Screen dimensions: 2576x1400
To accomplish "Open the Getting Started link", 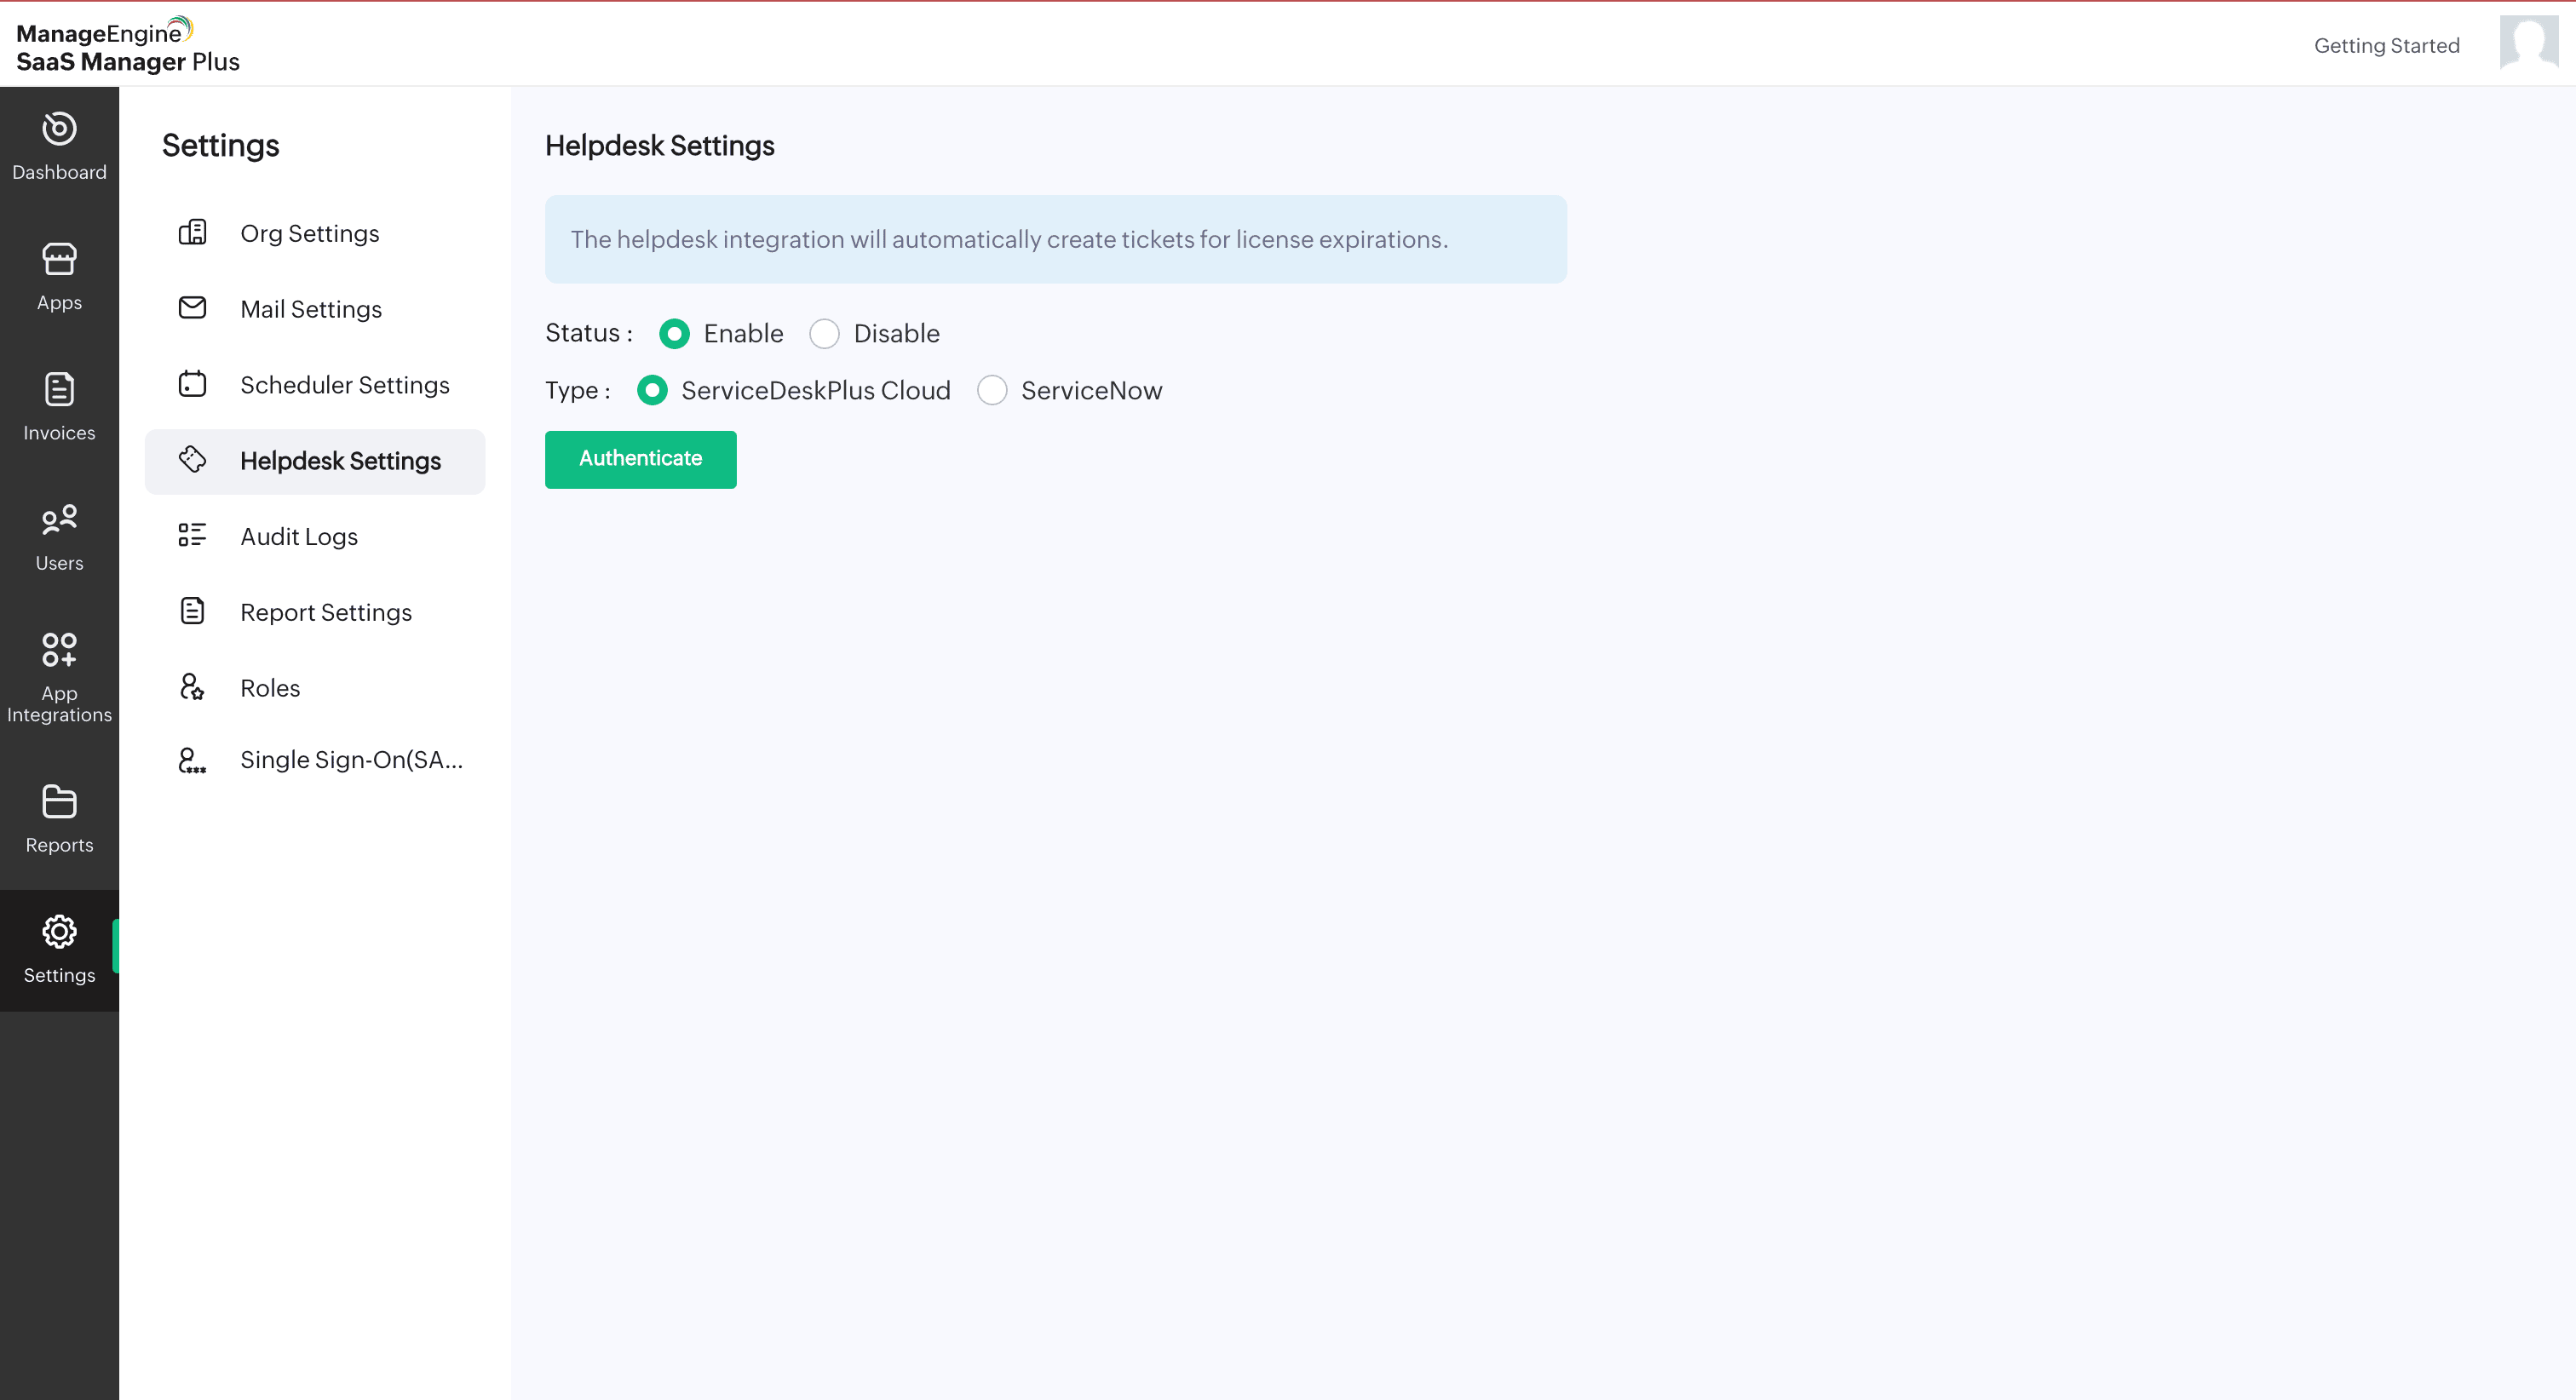I will 2386,46.
